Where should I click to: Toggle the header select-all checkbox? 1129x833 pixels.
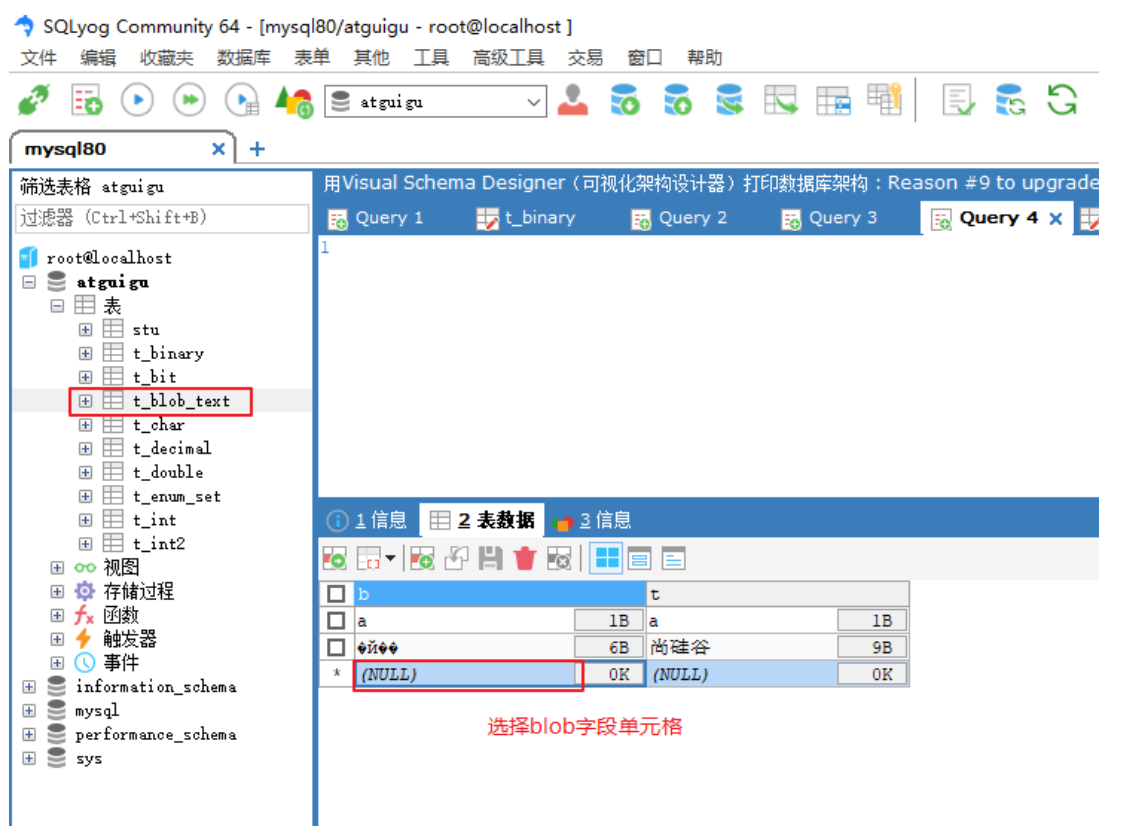pos(336,594)
